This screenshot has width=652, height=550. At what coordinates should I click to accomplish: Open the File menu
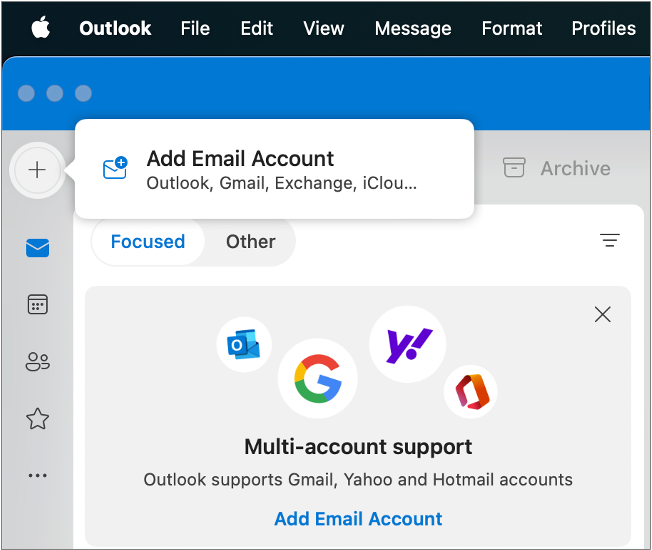point(195,28)
